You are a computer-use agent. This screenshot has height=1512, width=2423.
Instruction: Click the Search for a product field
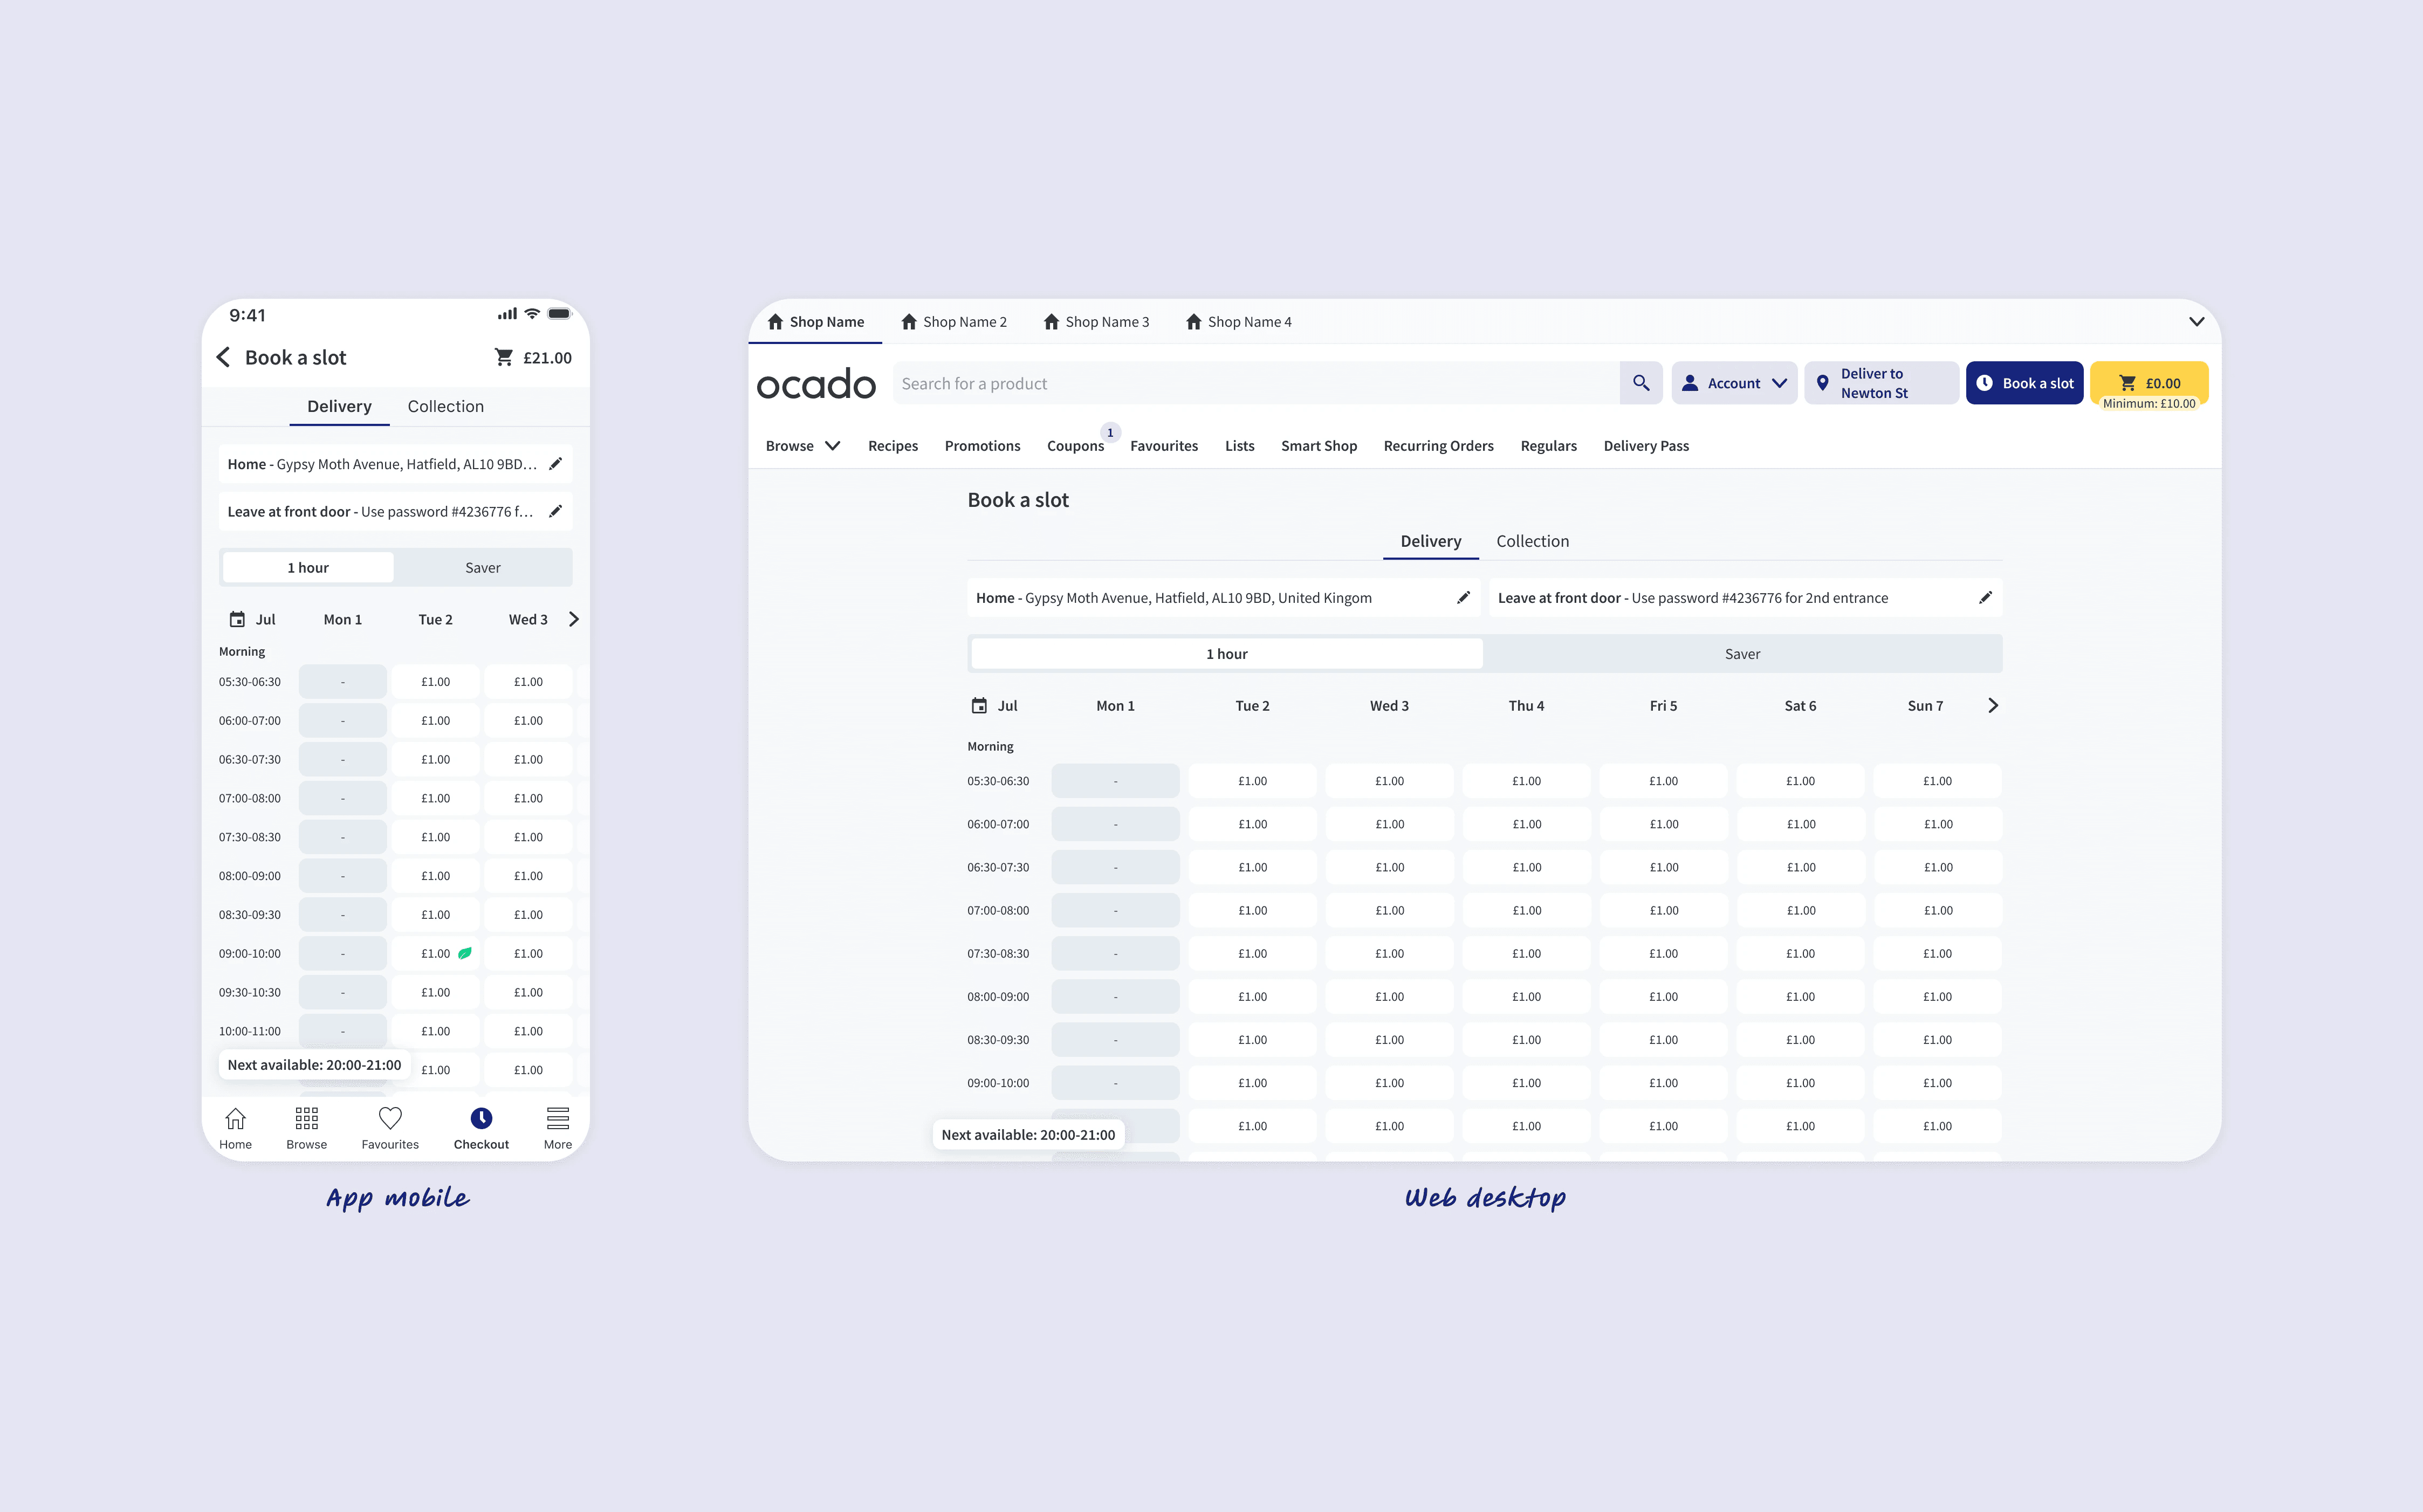(x=1255, y=383)
